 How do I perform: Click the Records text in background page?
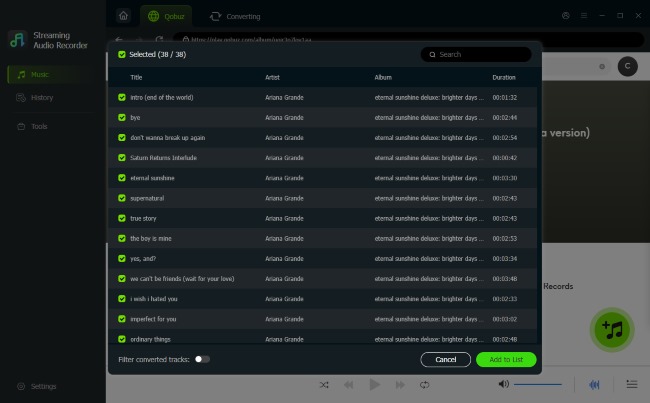click(x=558, y=286)
